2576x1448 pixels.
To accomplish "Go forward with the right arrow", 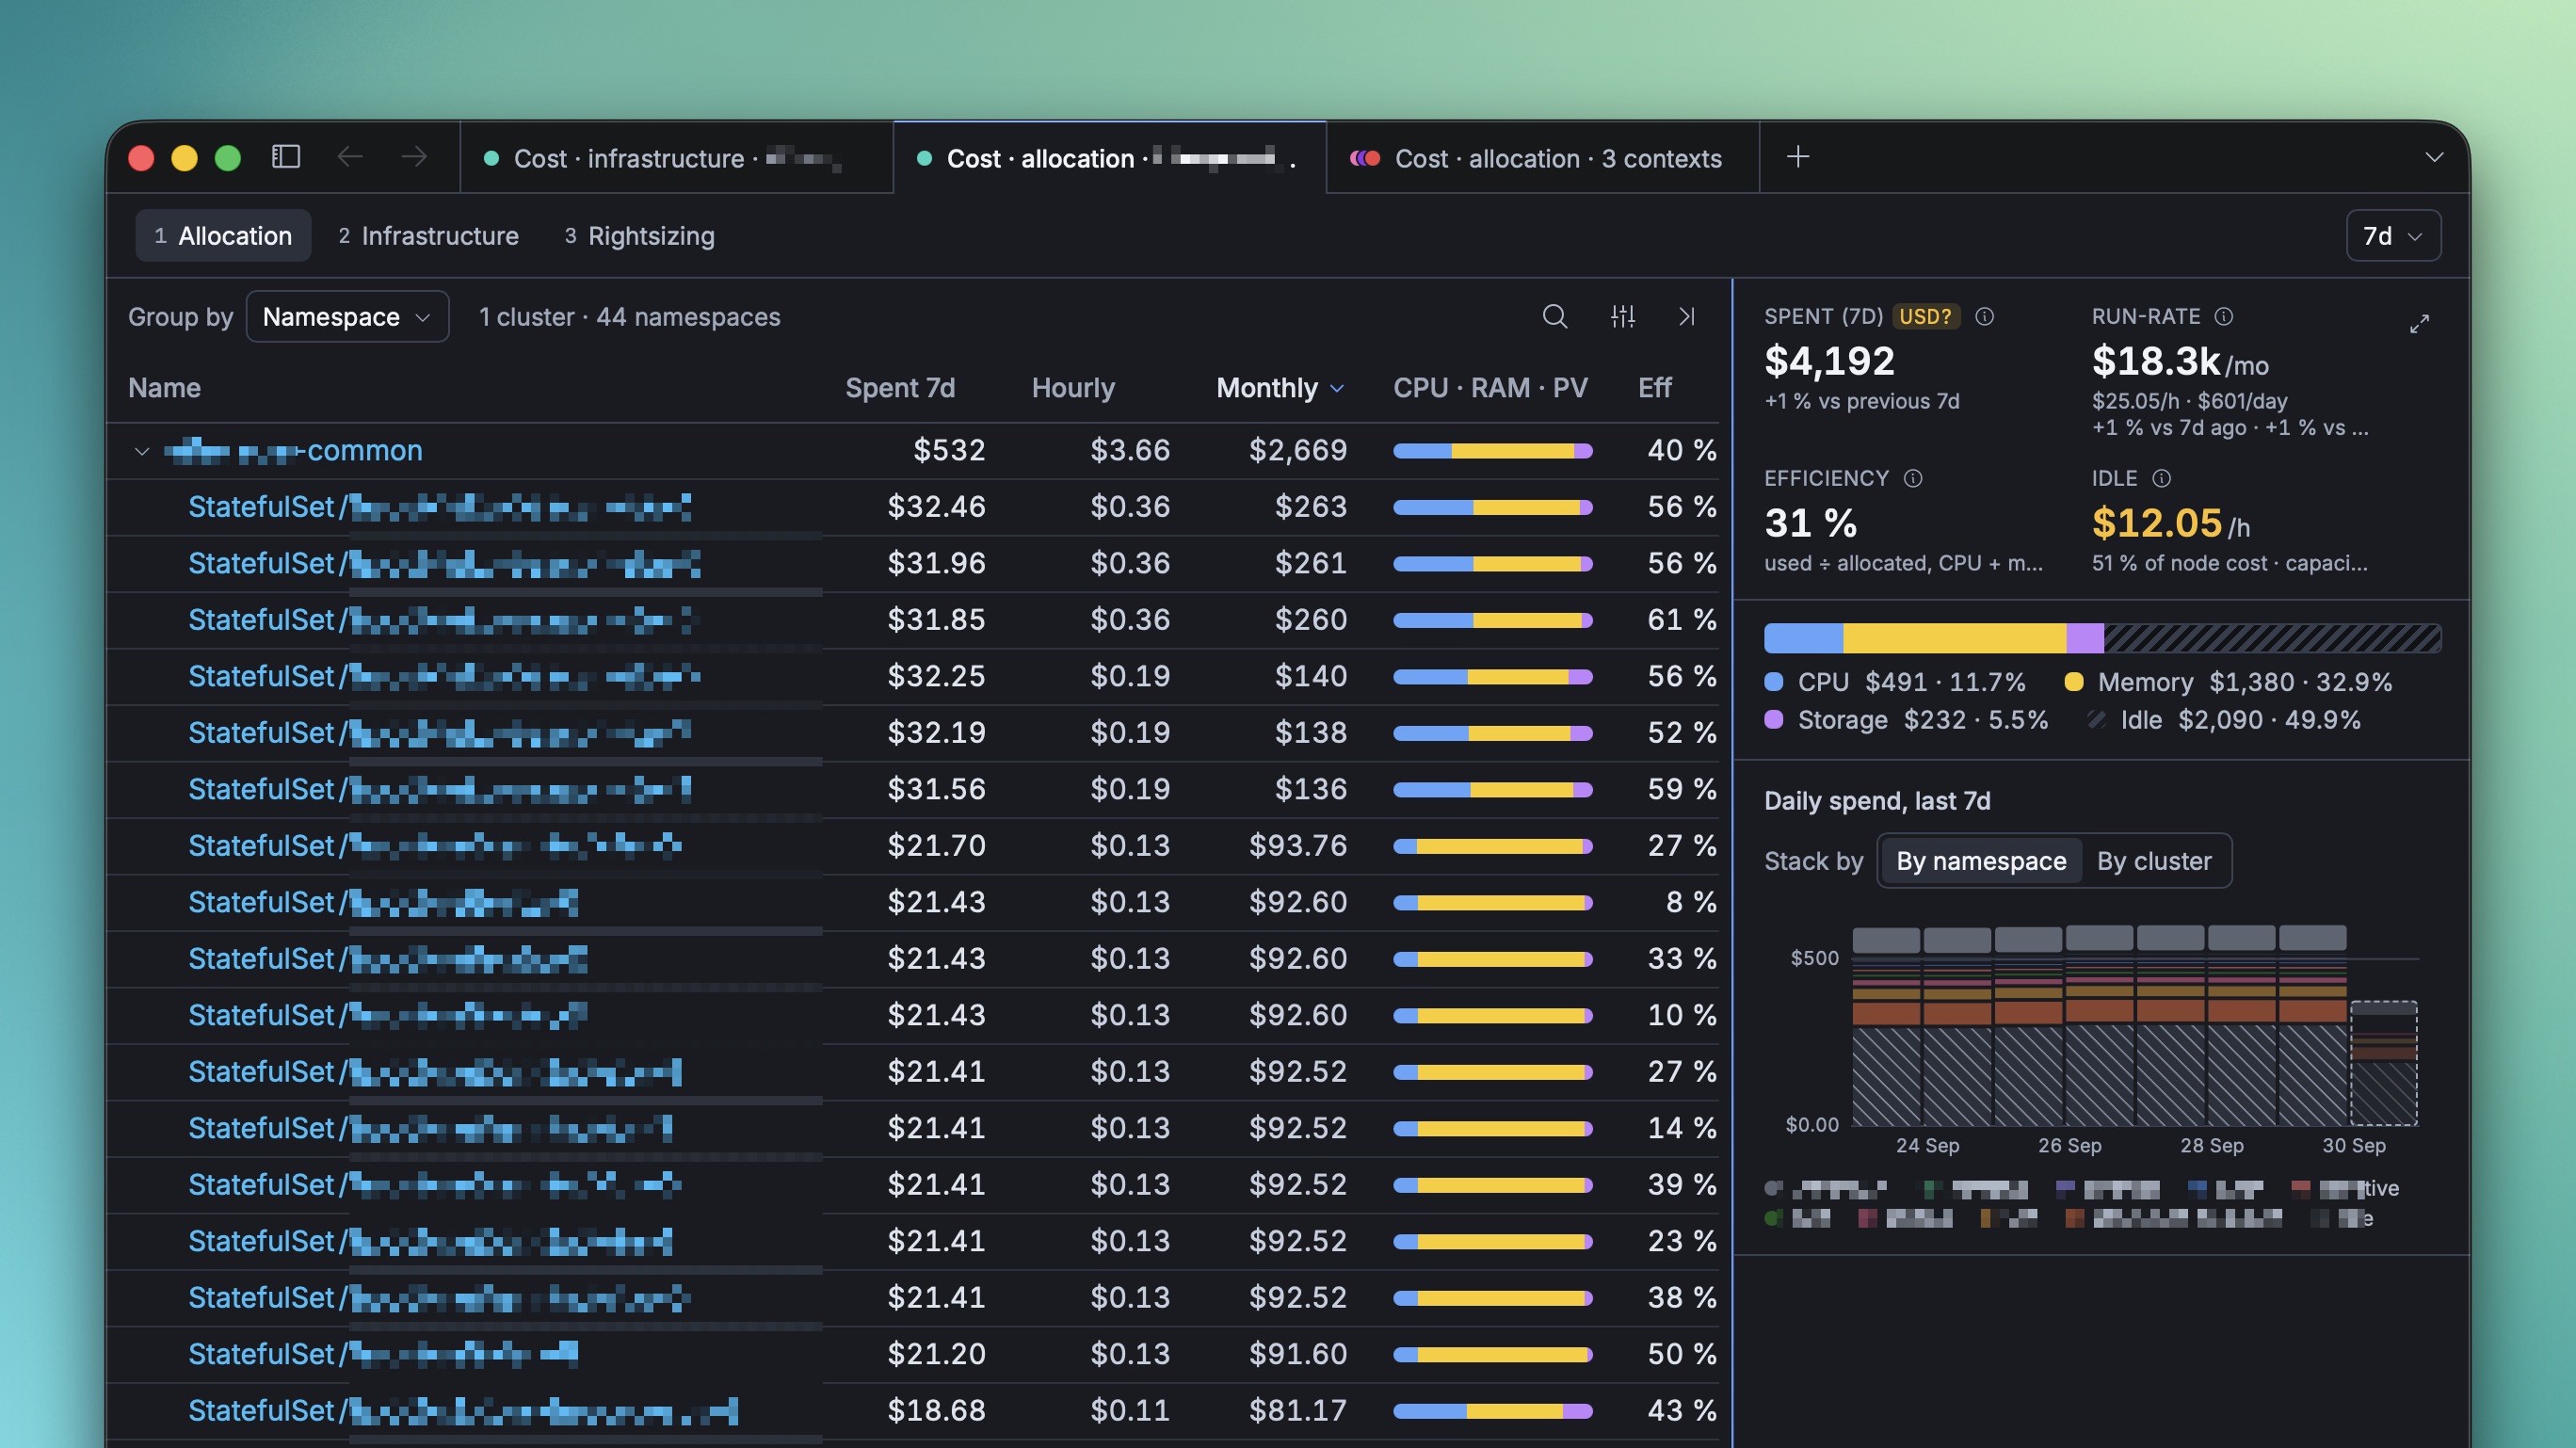I will click(x=414, y=157).
